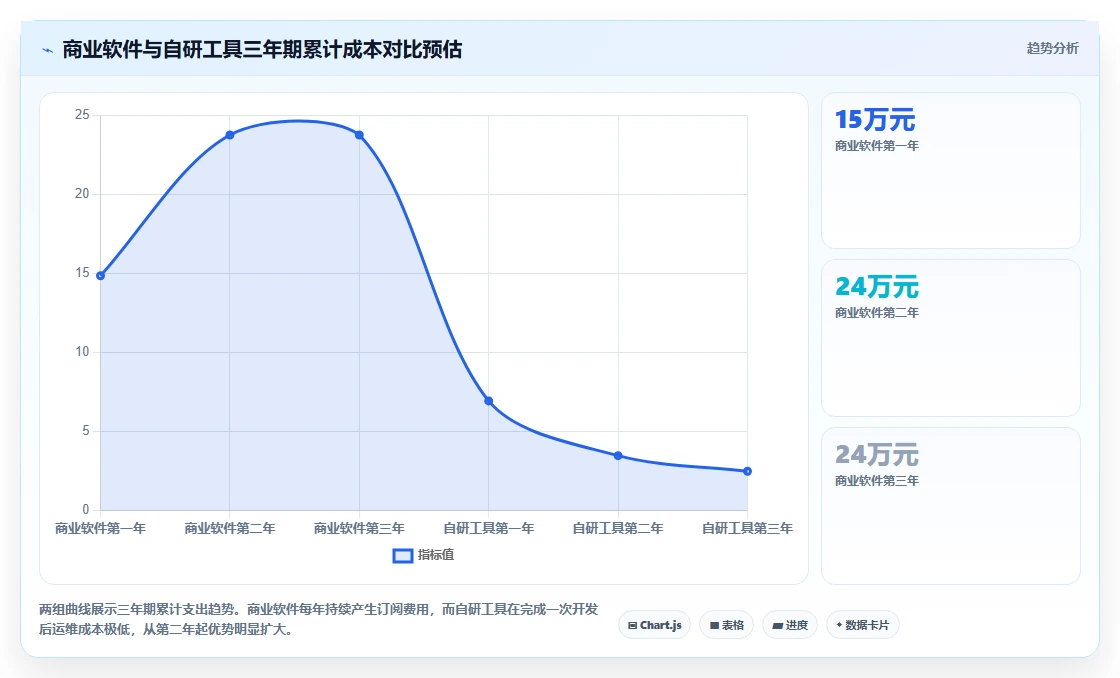This screenshot has height=678, width=1120.
Task: Click the 商业软件第三年 x-axis label
Action: [x=359, y=529]
